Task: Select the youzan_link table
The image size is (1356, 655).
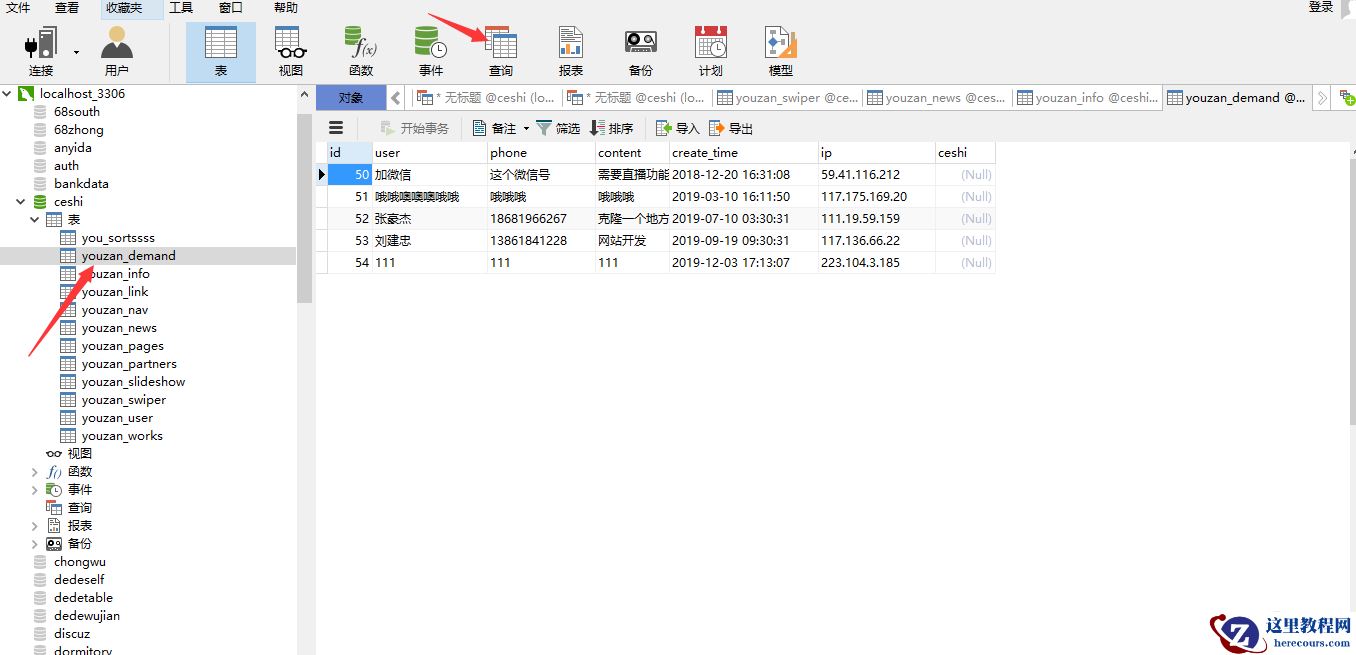Action: tap(115, 291)
